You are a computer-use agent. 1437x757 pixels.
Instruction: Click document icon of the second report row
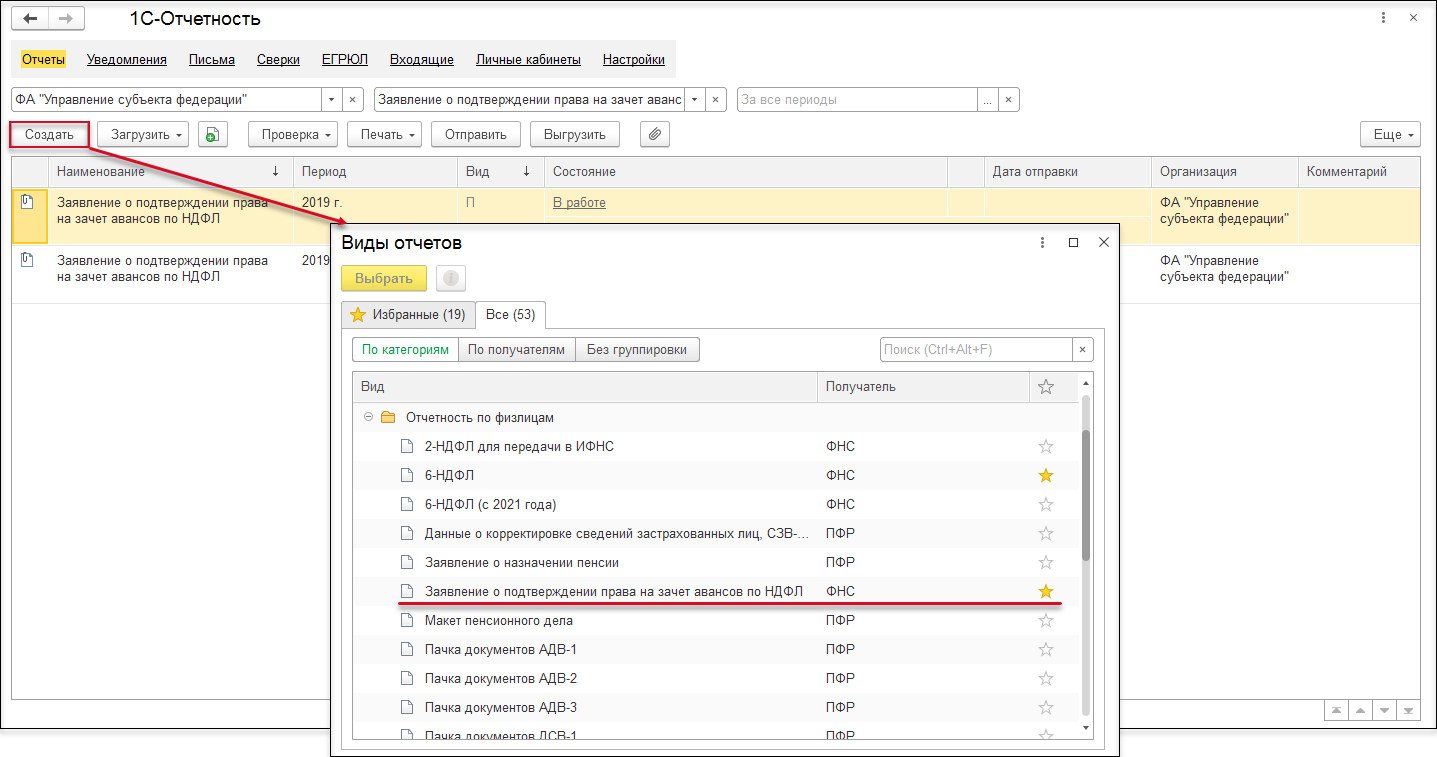tap(28, 260)
